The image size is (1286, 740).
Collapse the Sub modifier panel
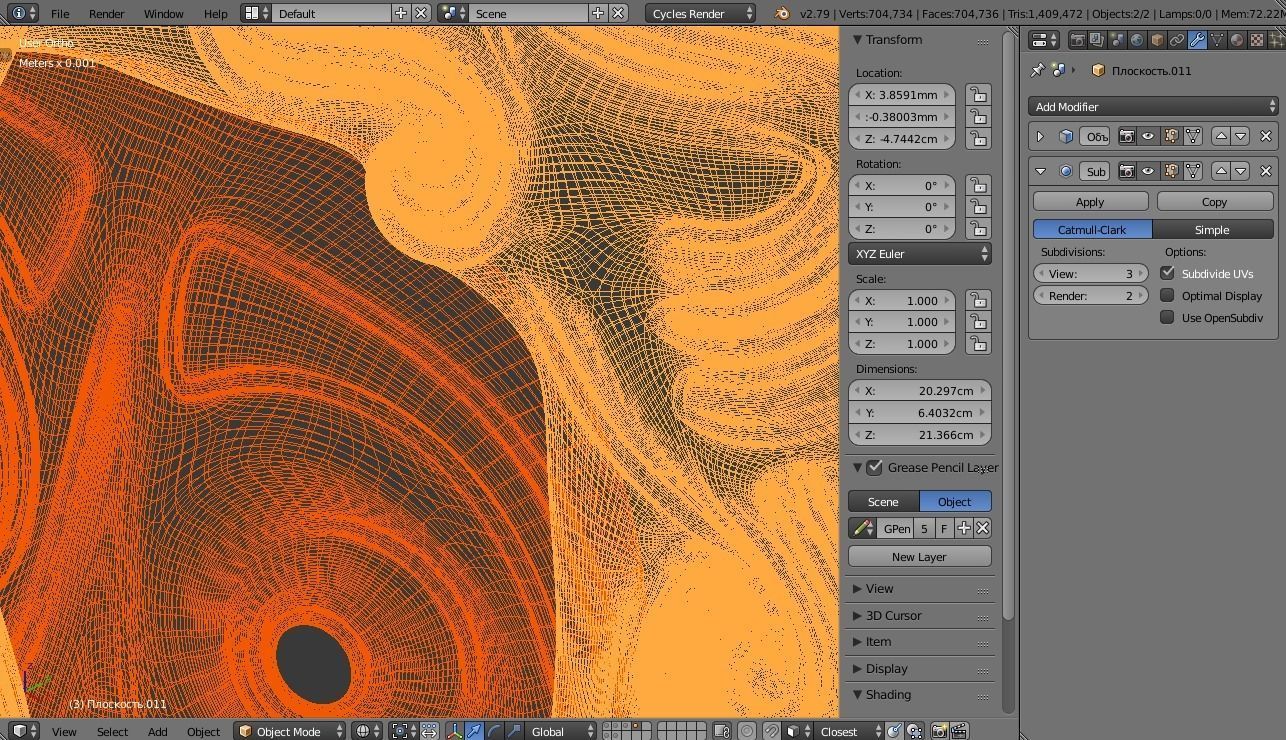[1040, 171]
